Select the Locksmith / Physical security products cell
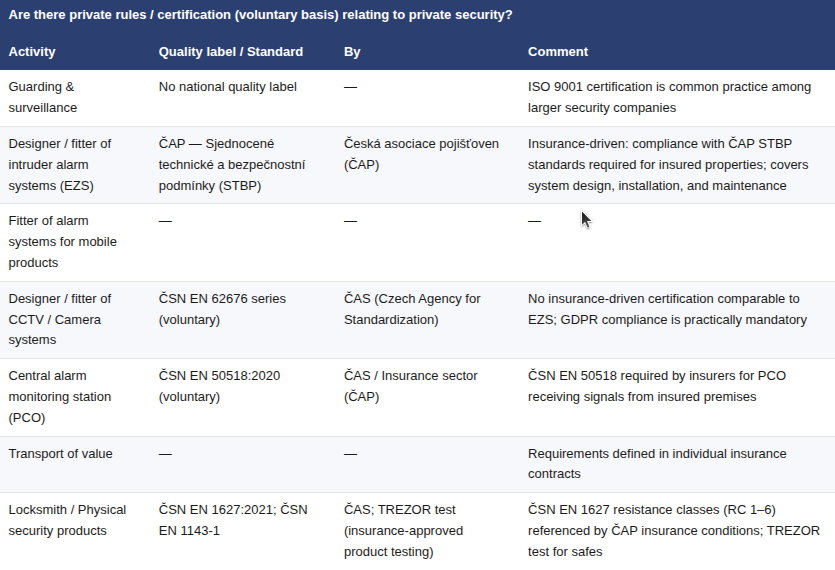The height and width of the screenshot is (570, 835). coord(67,520)
